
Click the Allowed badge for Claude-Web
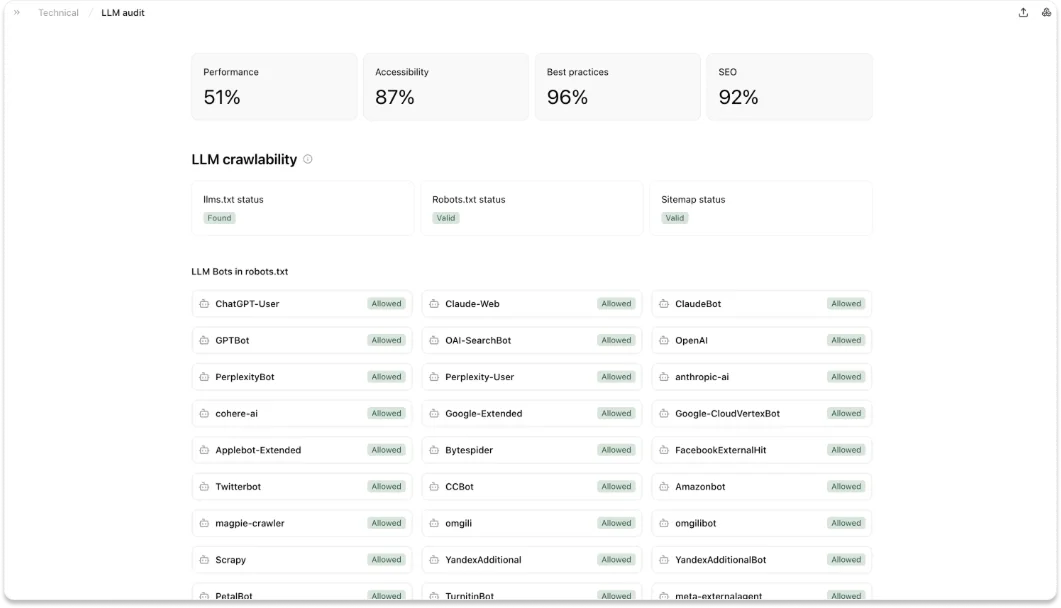(616, 304)
